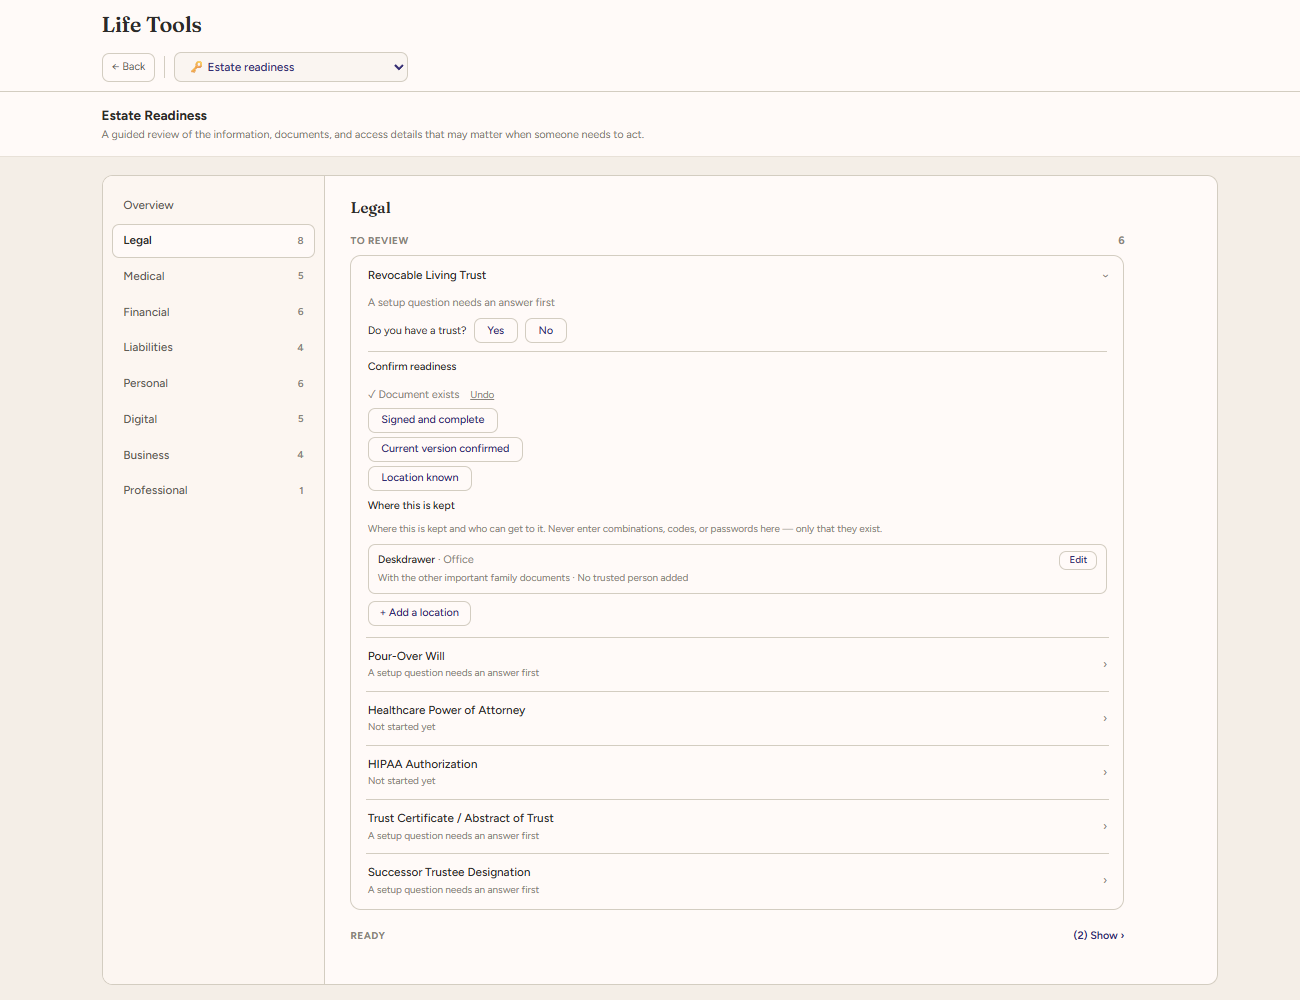Edit the Deskdrawer location entry

click(1078, 560)
